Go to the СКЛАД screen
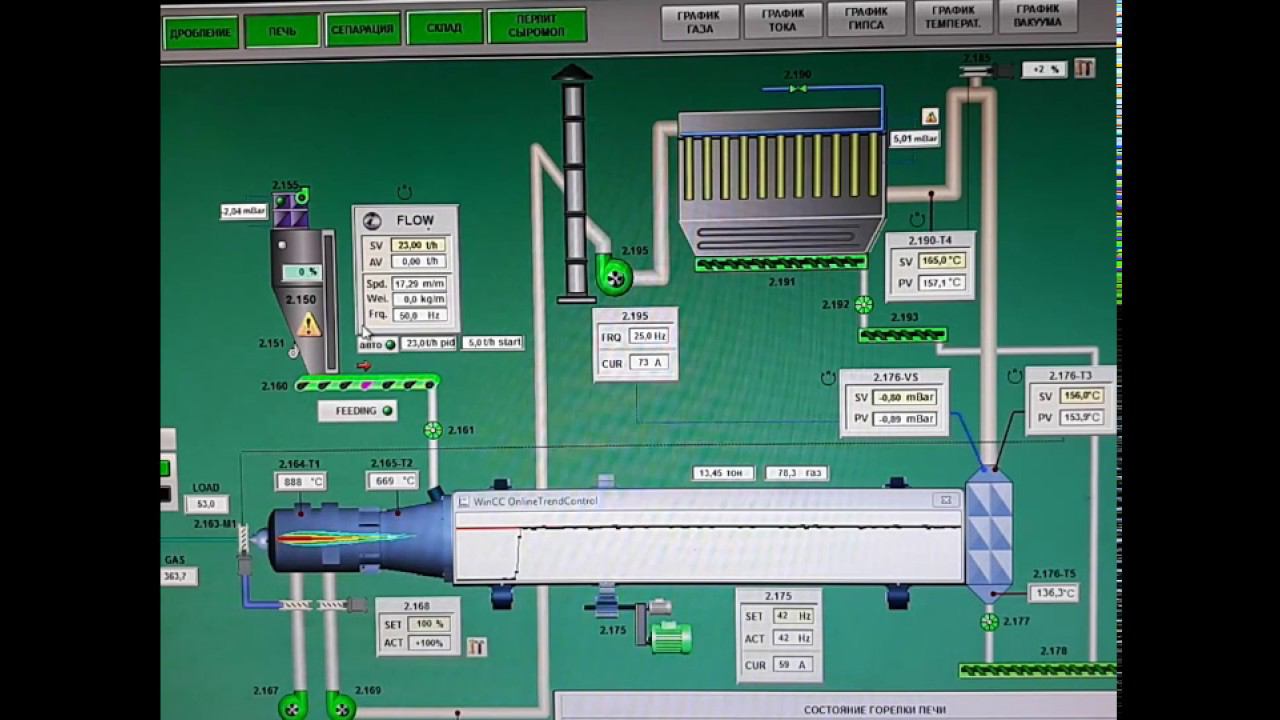 (x=444, y=27)
